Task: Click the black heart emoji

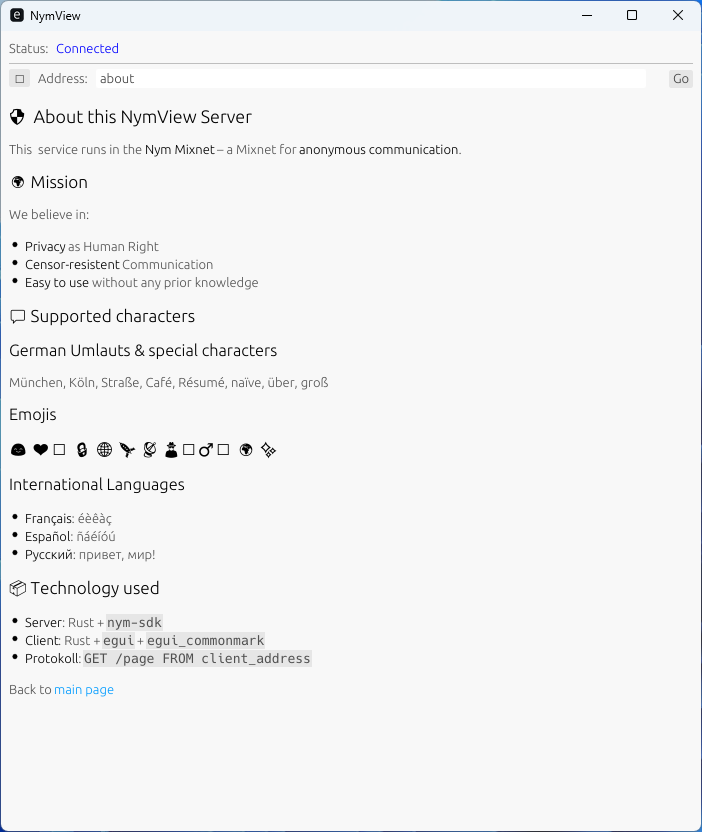Action: 40,451
